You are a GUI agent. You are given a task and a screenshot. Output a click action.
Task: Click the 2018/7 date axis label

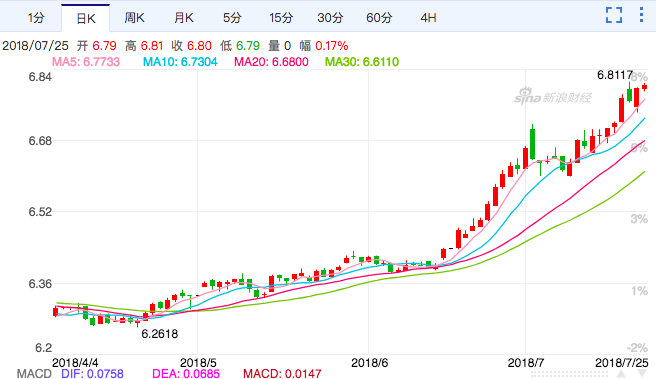click(x=526, y=362)
